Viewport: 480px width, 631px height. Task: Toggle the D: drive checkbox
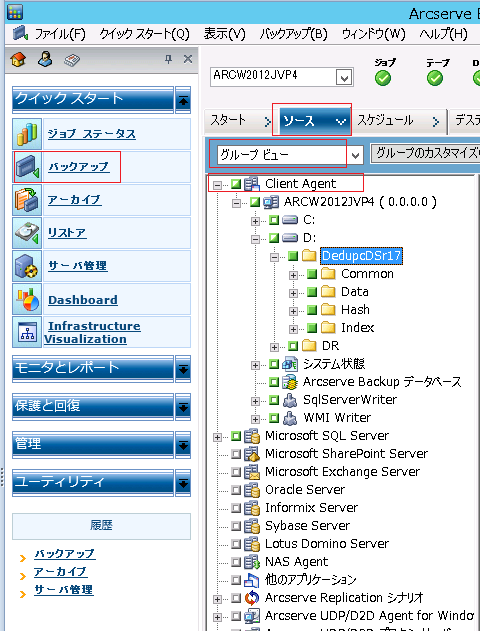point(274,238)
